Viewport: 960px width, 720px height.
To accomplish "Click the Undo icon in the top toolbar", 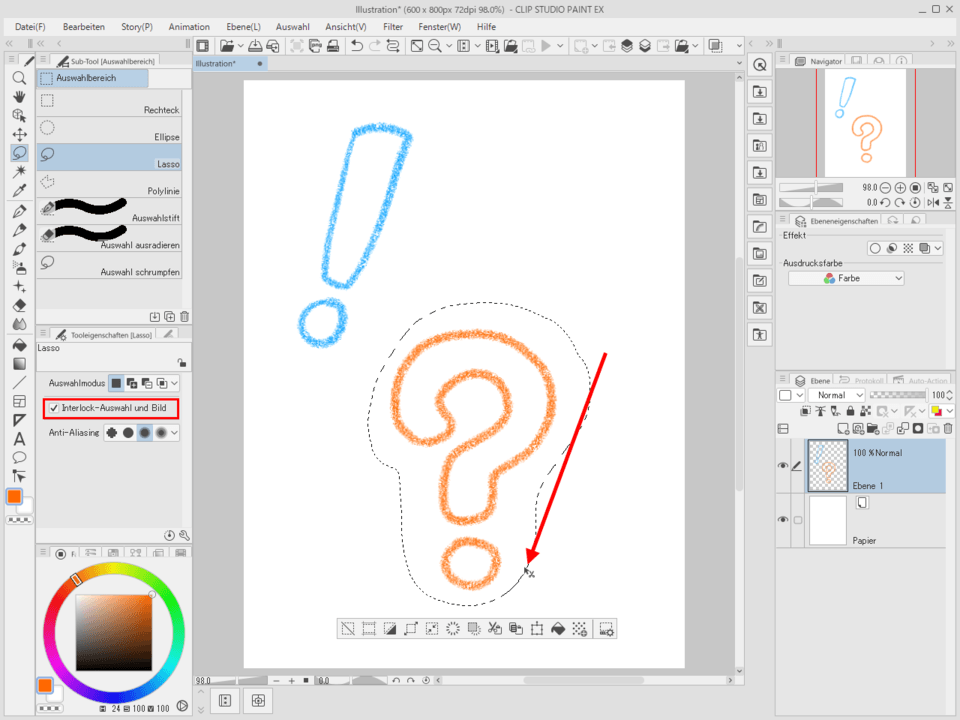I will 357,45.
